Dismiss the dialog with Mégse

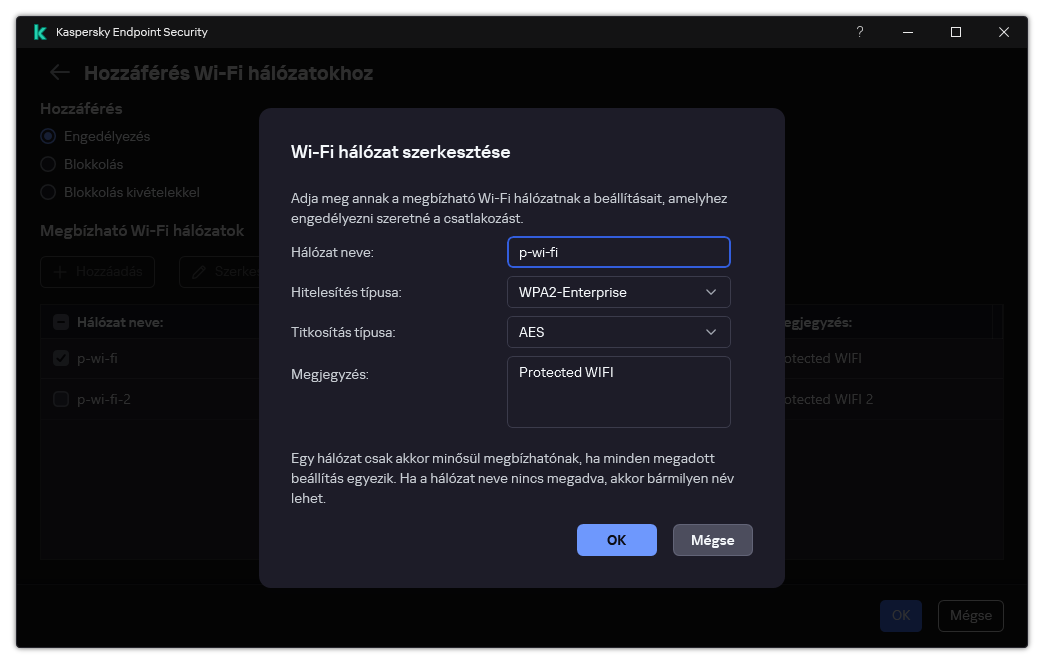point(712,539)
